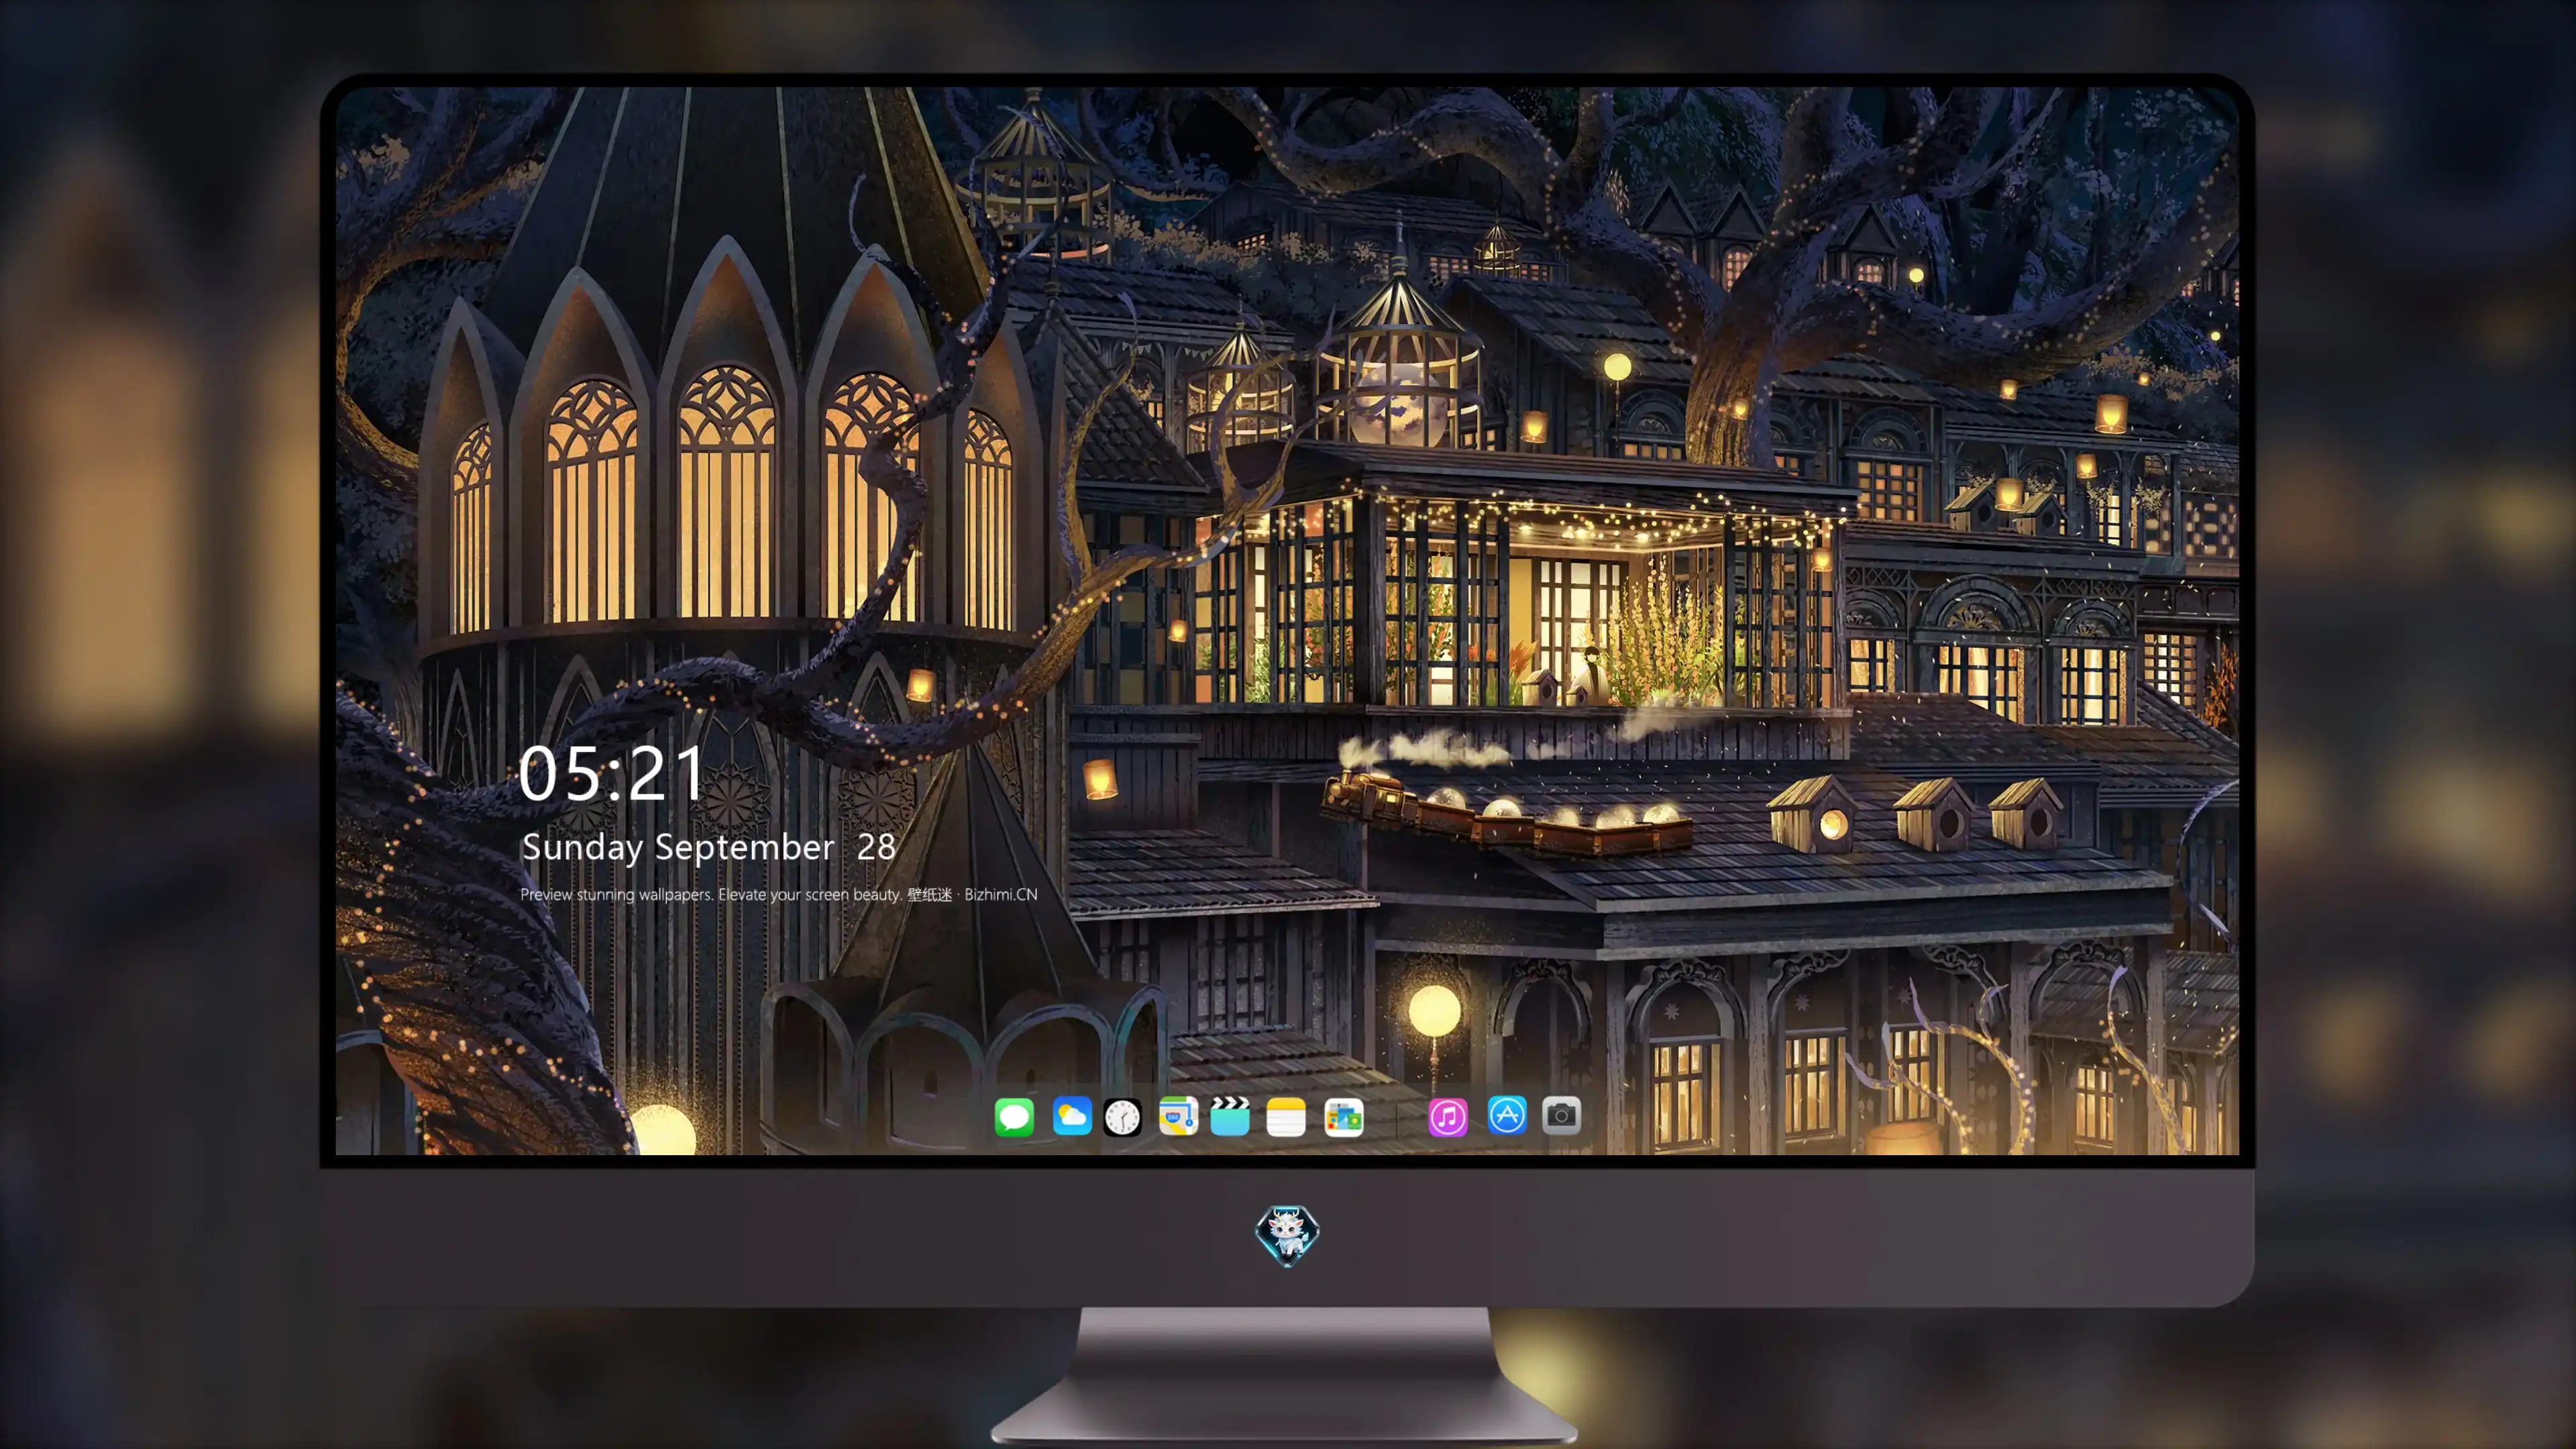Click the 05:21 clock display

611,773
